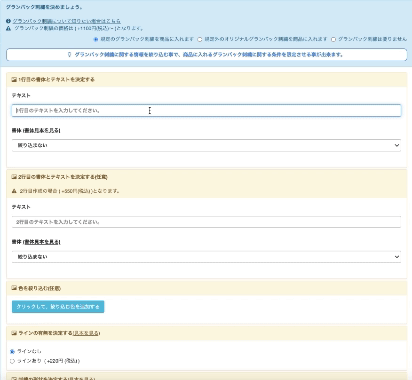Choose the ラインなし radio button
The image size is (412, 380).
(13, 351)
